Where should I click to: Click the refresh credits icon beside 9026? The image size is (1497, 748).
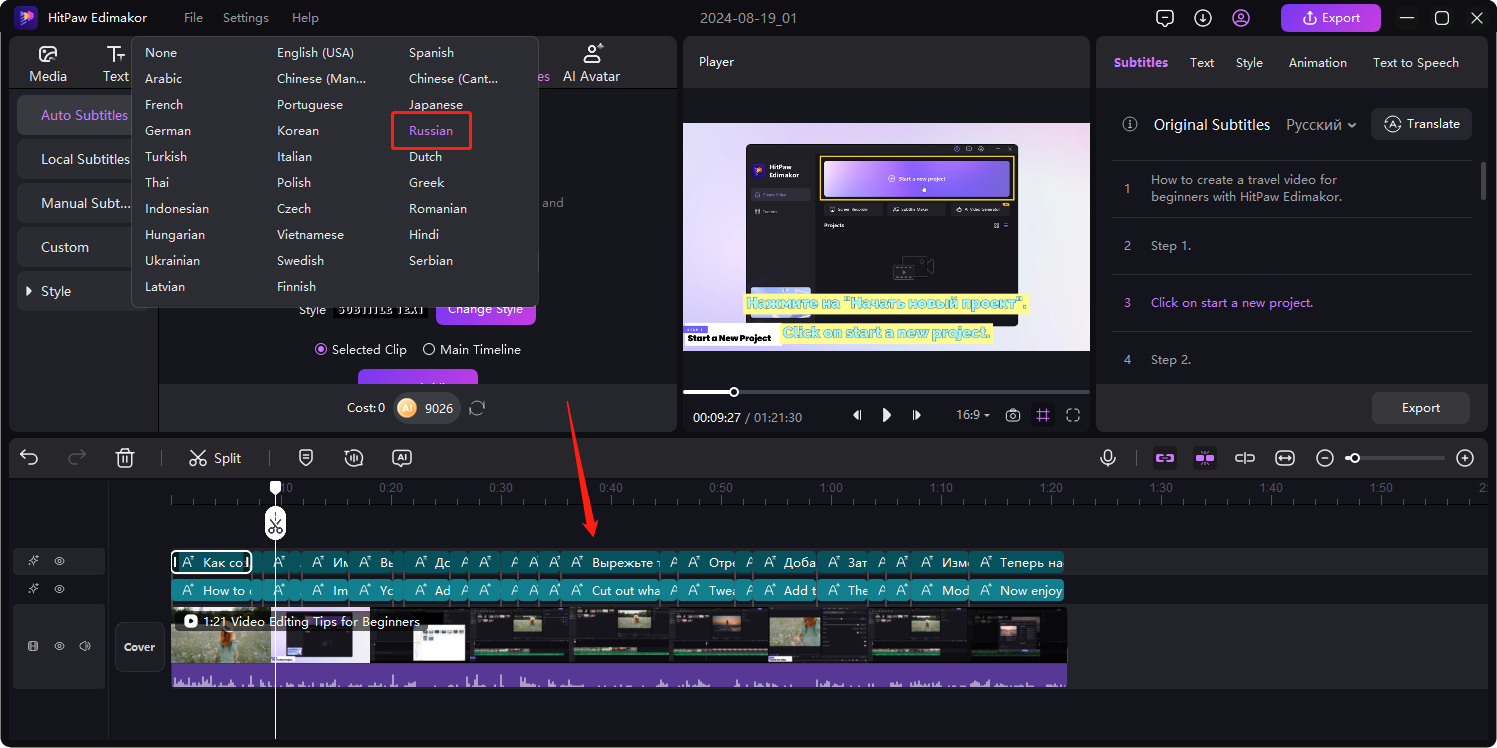point(478,408)
